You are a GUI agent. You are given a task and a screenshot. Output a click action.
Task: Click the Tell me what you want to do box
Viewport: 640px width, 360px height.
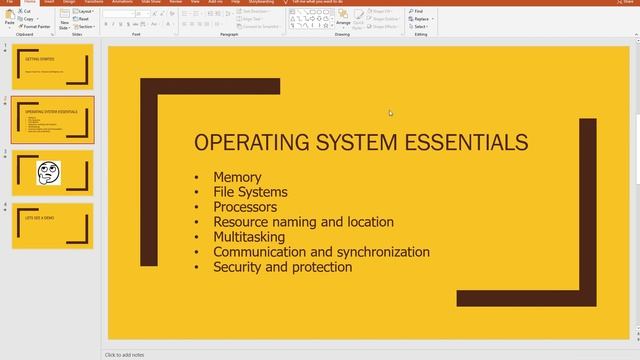[x=313, y=2]
